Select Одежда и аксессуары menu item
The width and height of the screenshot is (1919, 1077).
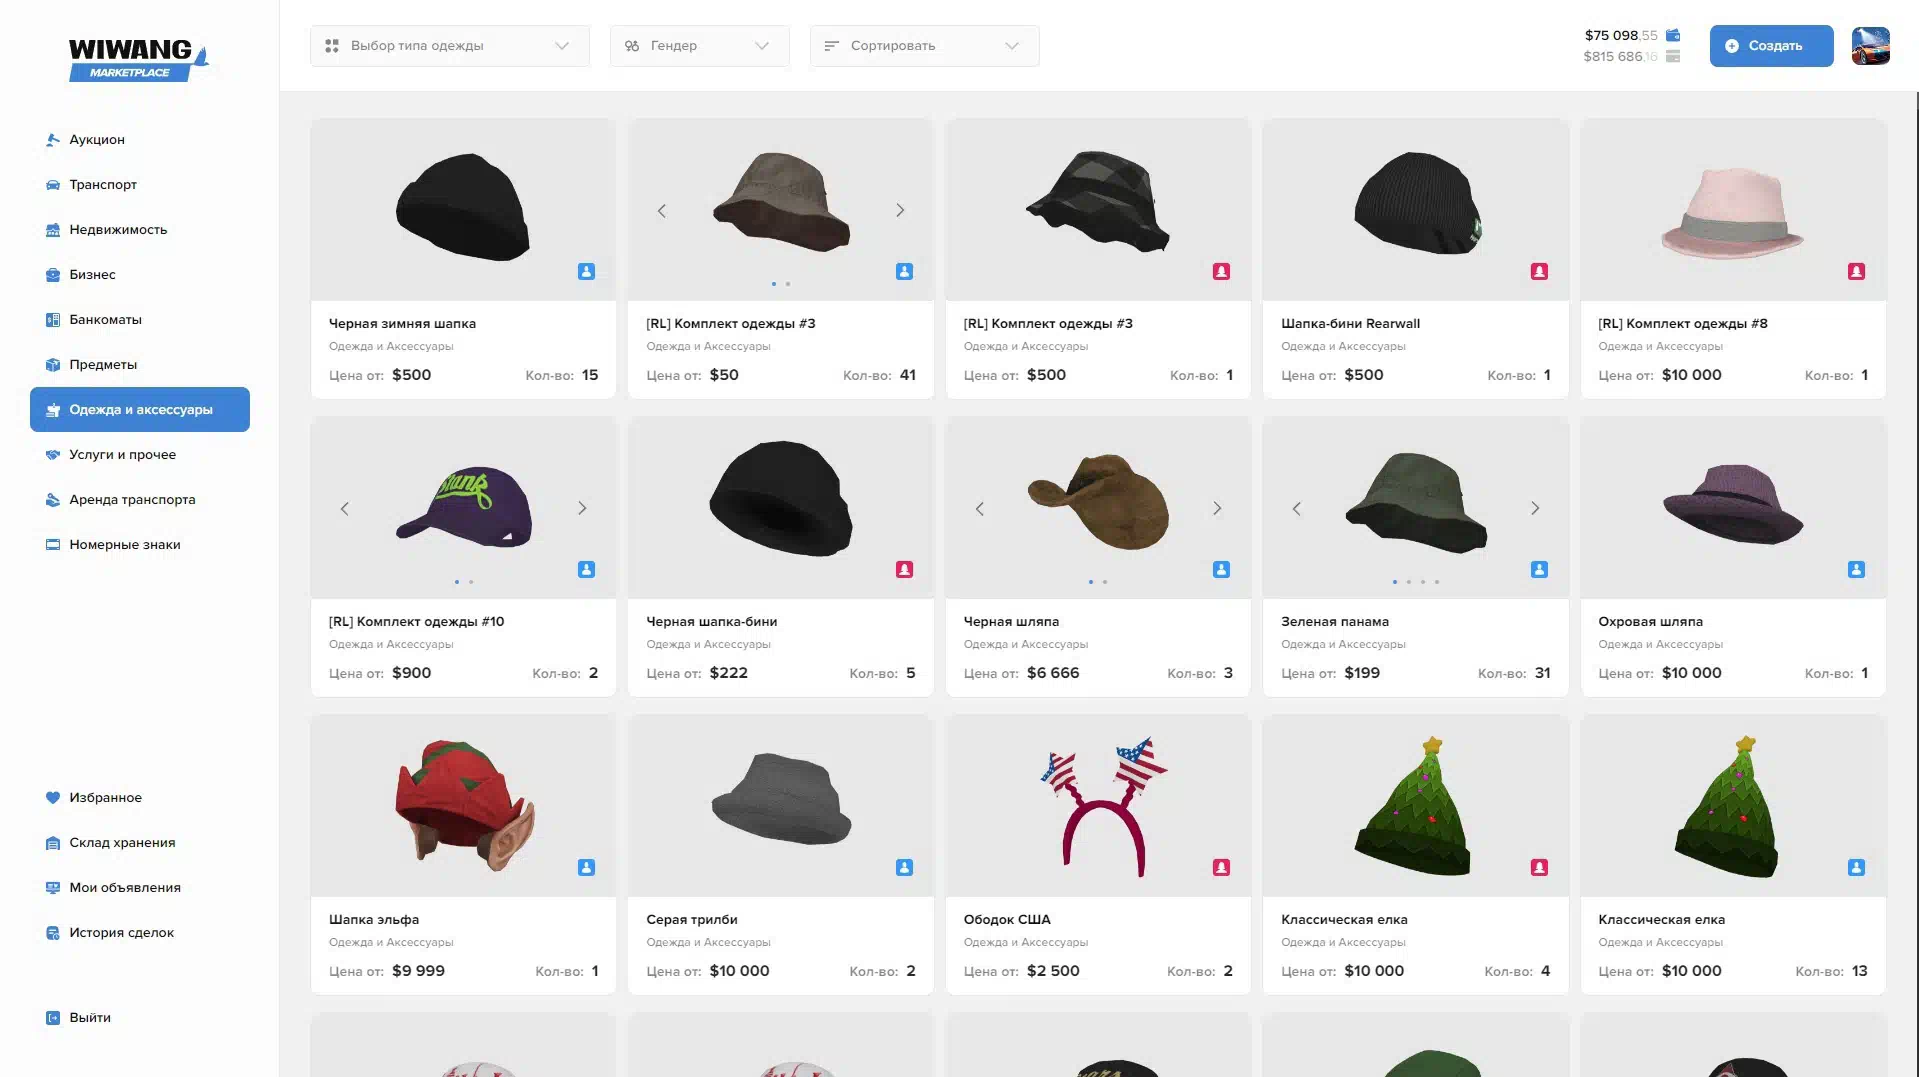pos(140,410)
